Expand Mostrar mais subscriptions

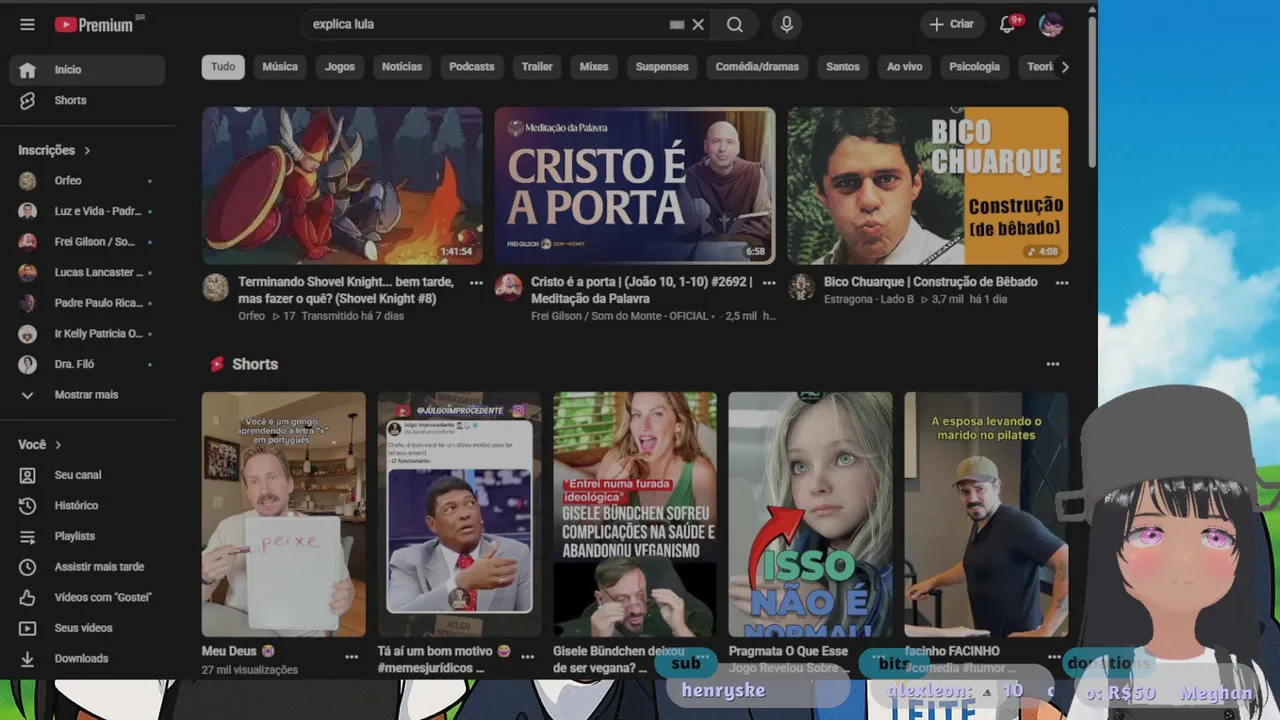87,395
